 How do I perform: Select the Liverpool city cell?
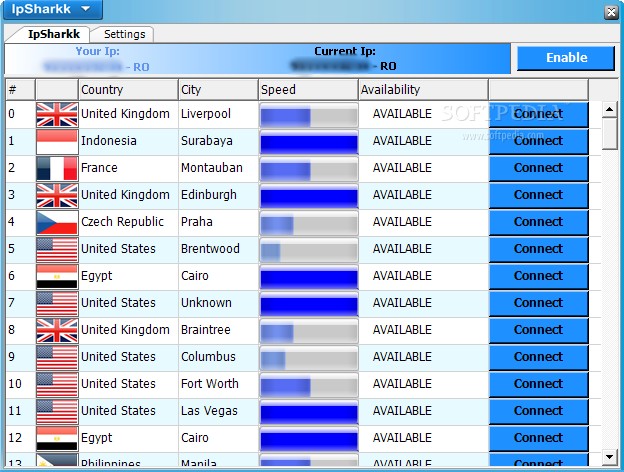pos(218,114)
